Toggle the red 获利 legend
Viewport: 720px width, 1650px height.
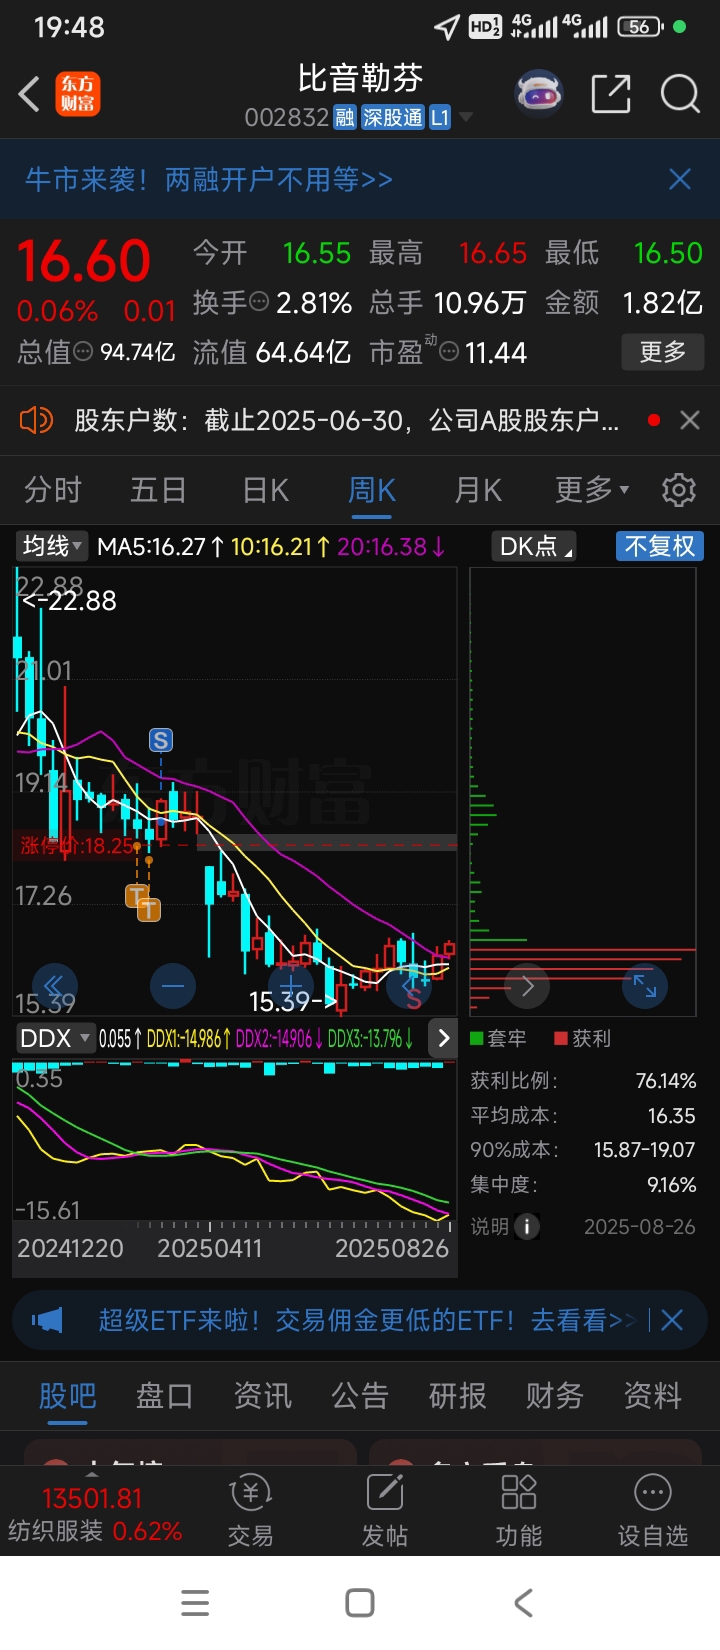point(582,1039)
